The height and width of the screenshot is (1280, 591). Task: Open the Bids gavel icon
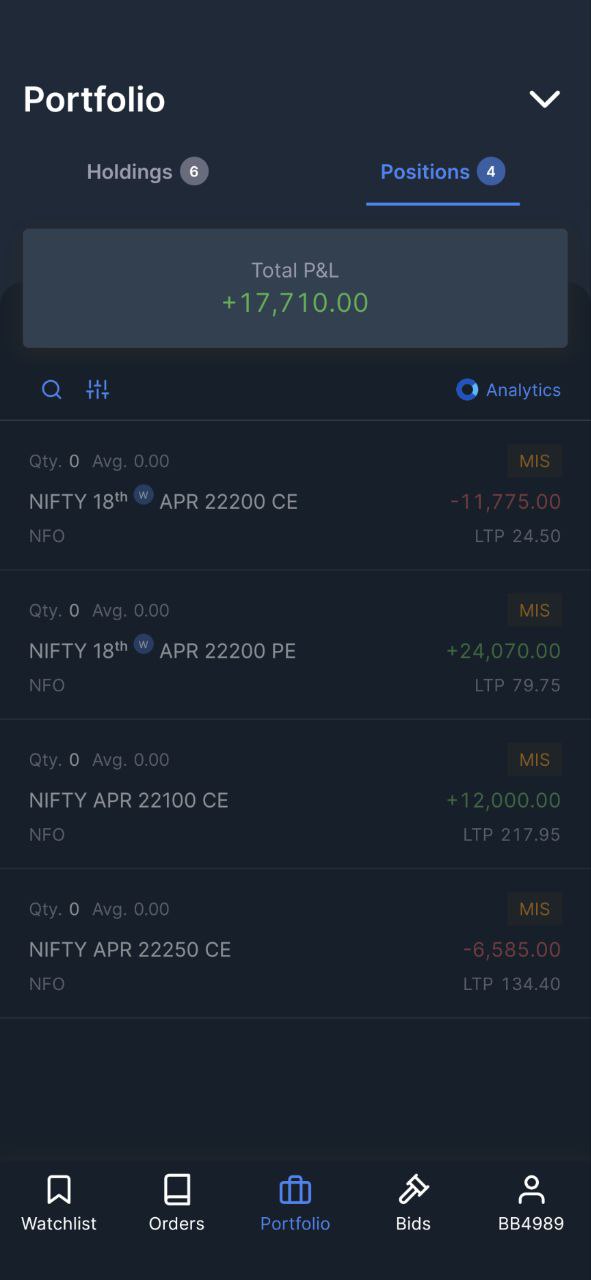pyautogui.click(x=413, y=1189)
